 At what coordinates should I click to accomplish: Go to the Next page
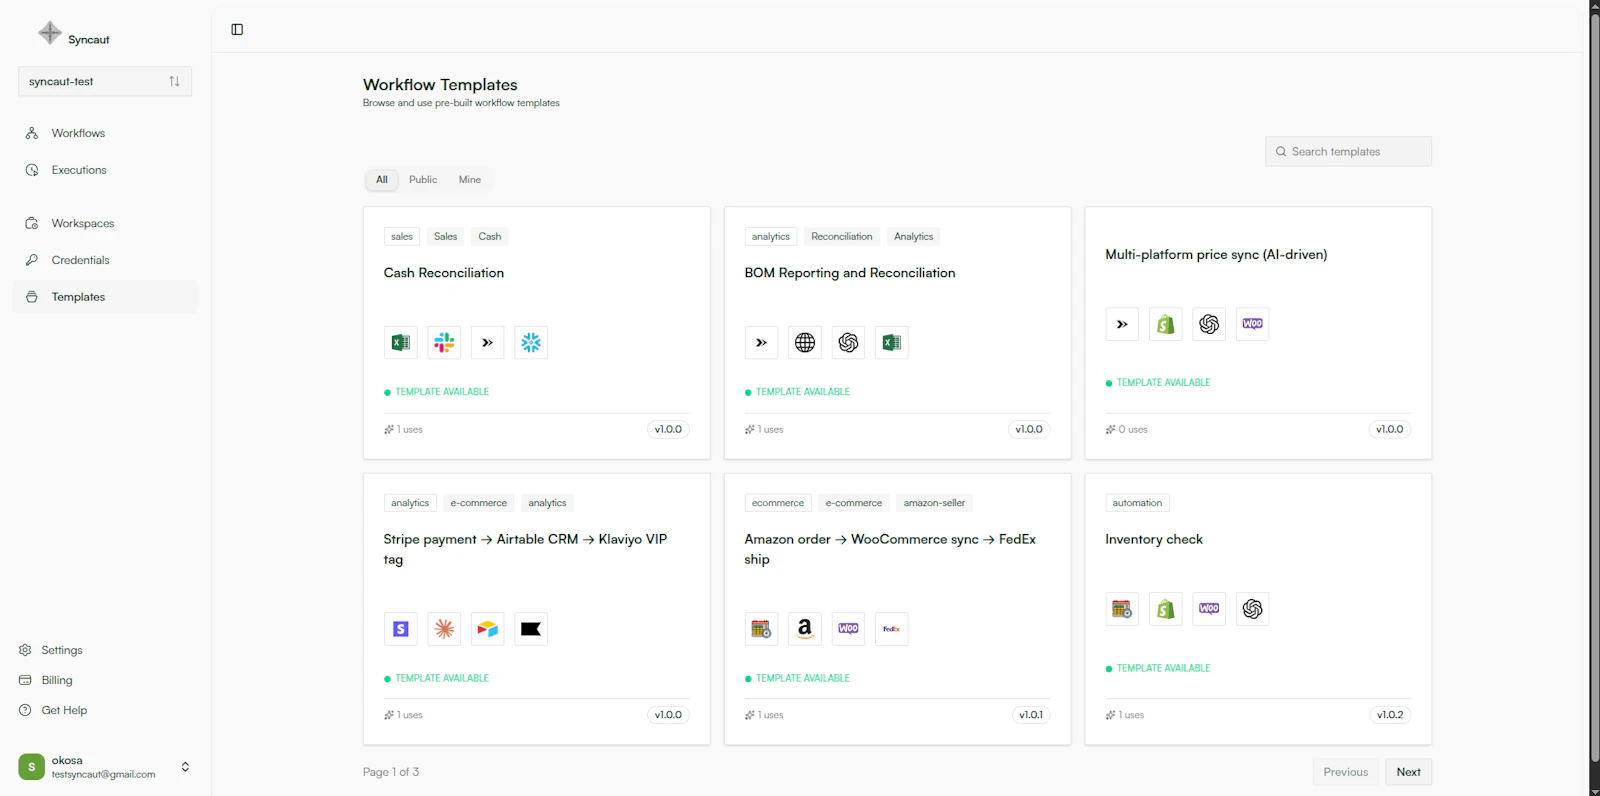[1408, 772]
